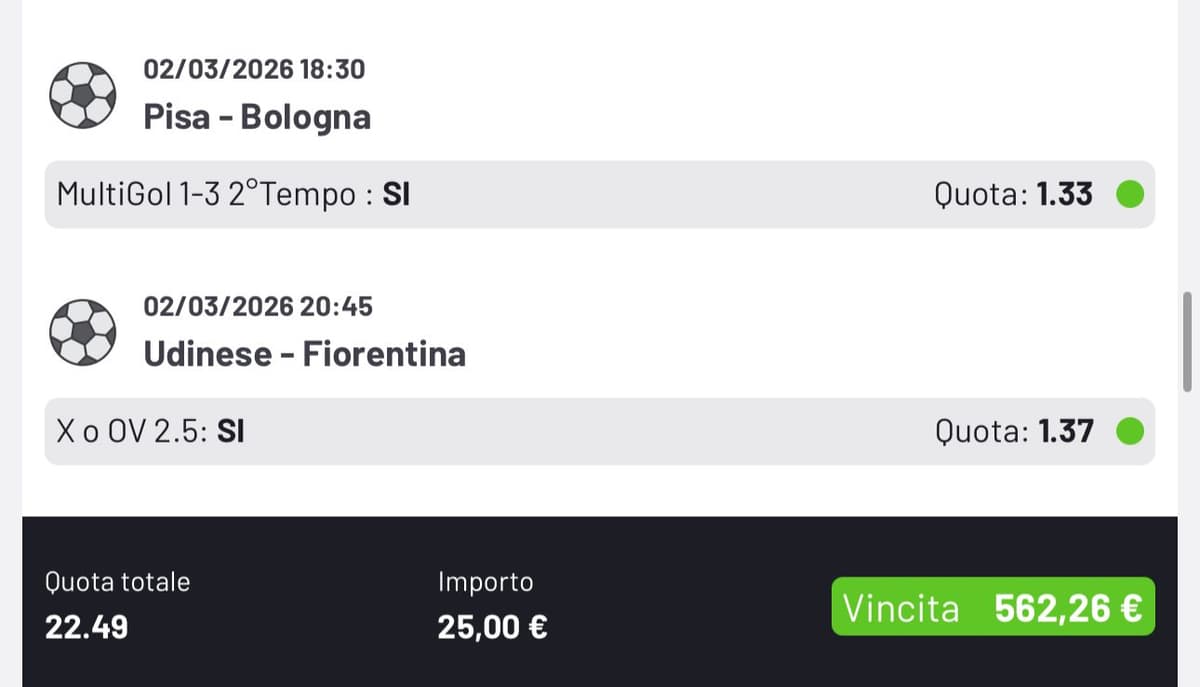Image resolution: width=1200 pixels, height=687 pixels.
Task: Click the 02/03/2026 18:30 date label
Action: click(253, 70)
